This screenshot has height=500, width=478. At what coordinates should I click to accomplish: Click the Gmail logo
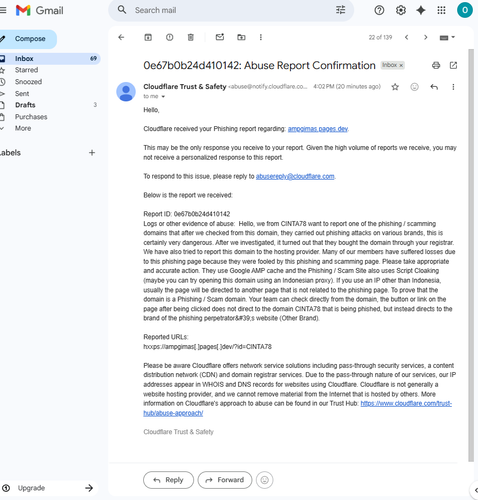click(40, 10)
